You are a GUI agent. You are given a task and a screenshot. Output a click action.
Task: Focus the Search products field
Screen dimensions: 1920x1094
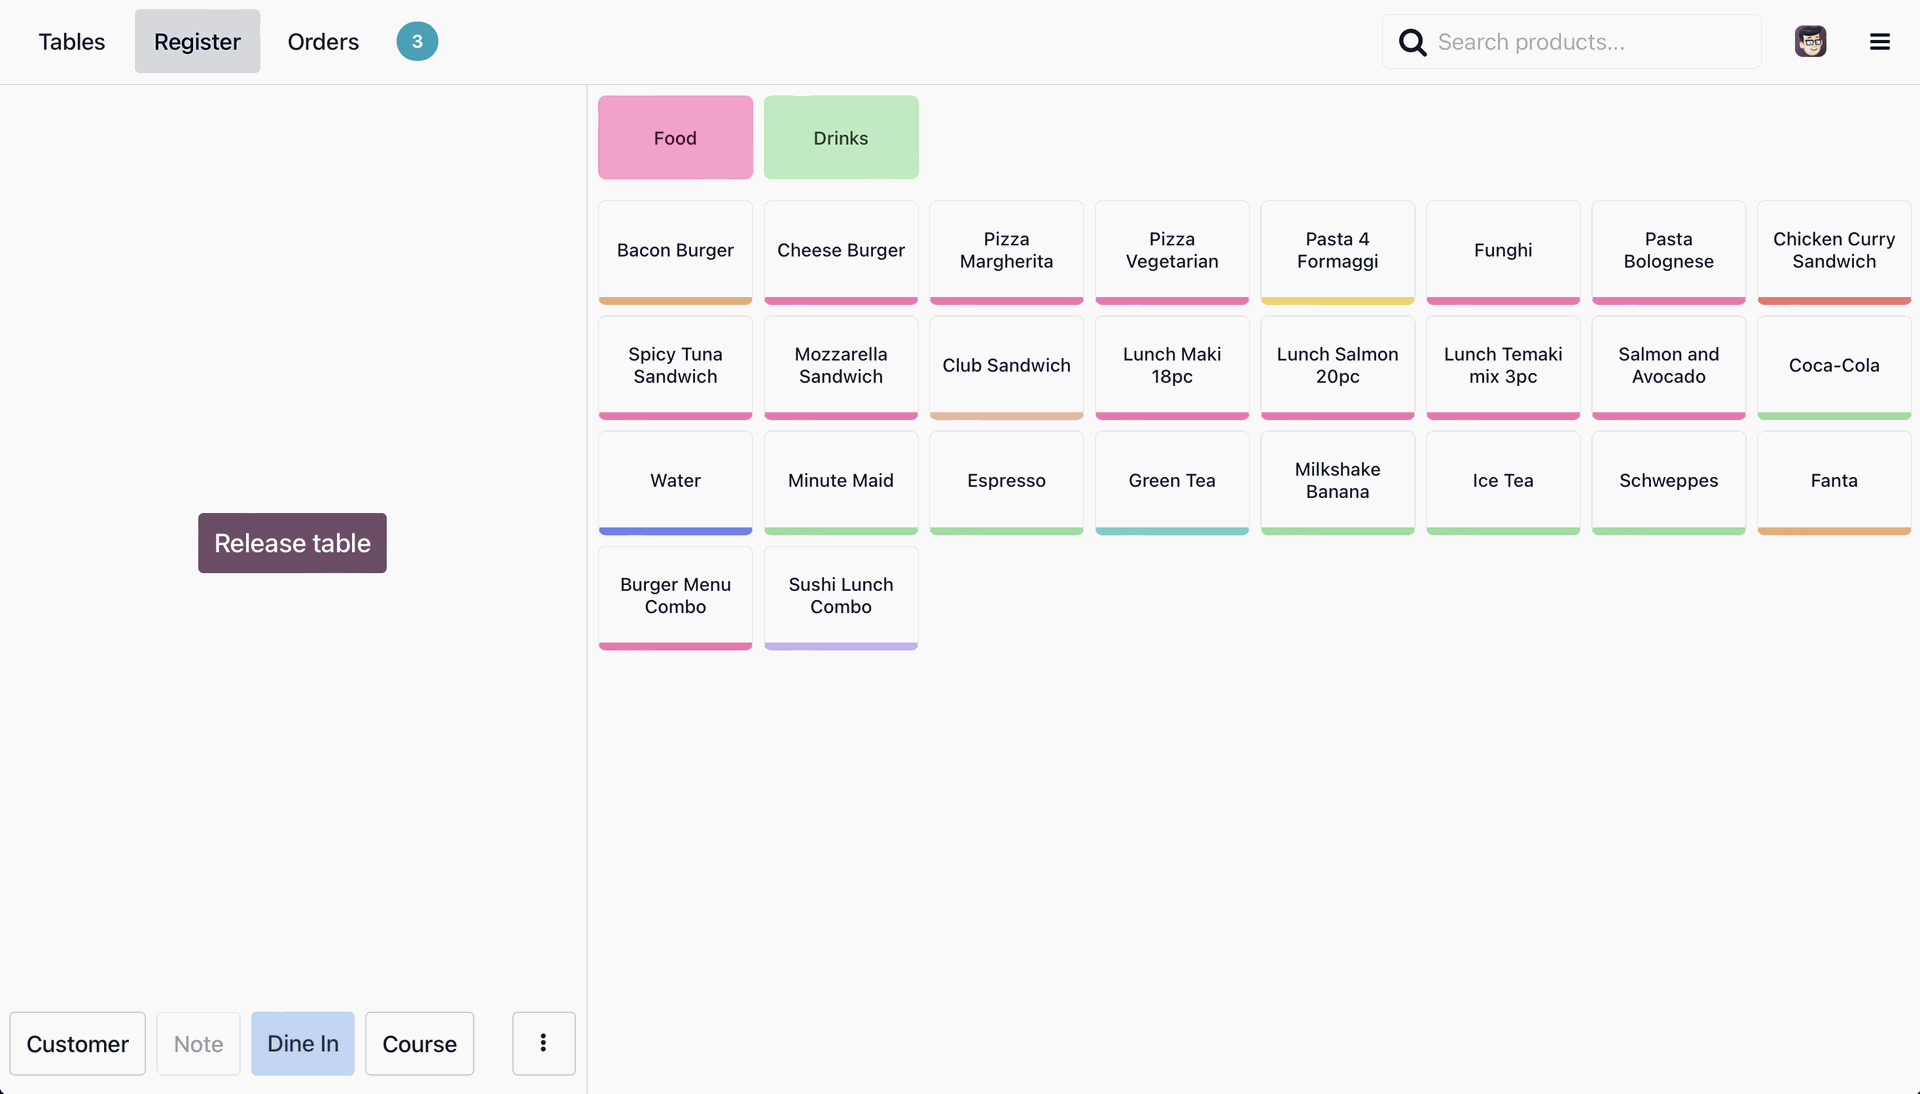tap(1590, 42)
